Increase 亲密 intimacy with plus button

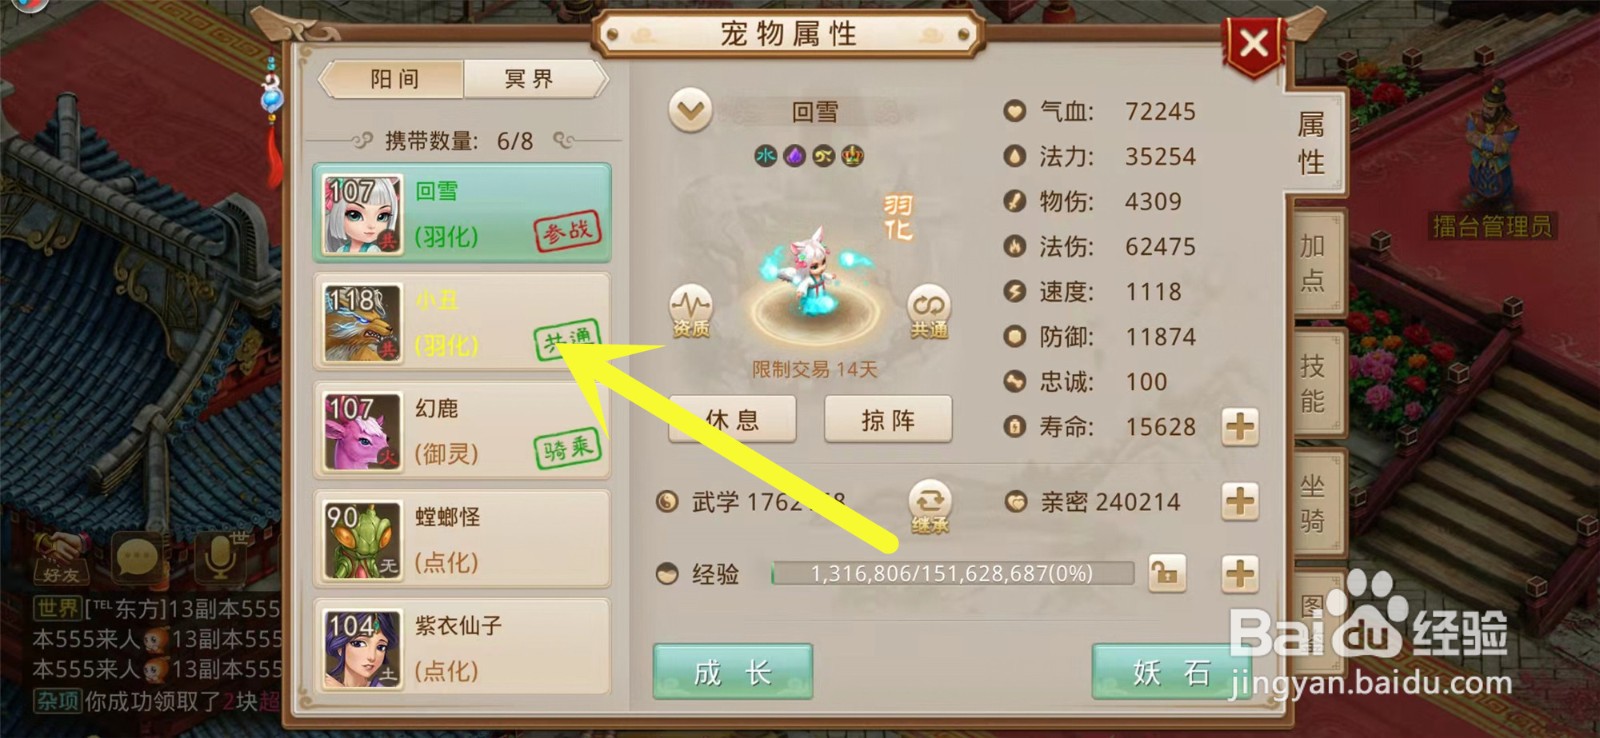[1240, 501]
